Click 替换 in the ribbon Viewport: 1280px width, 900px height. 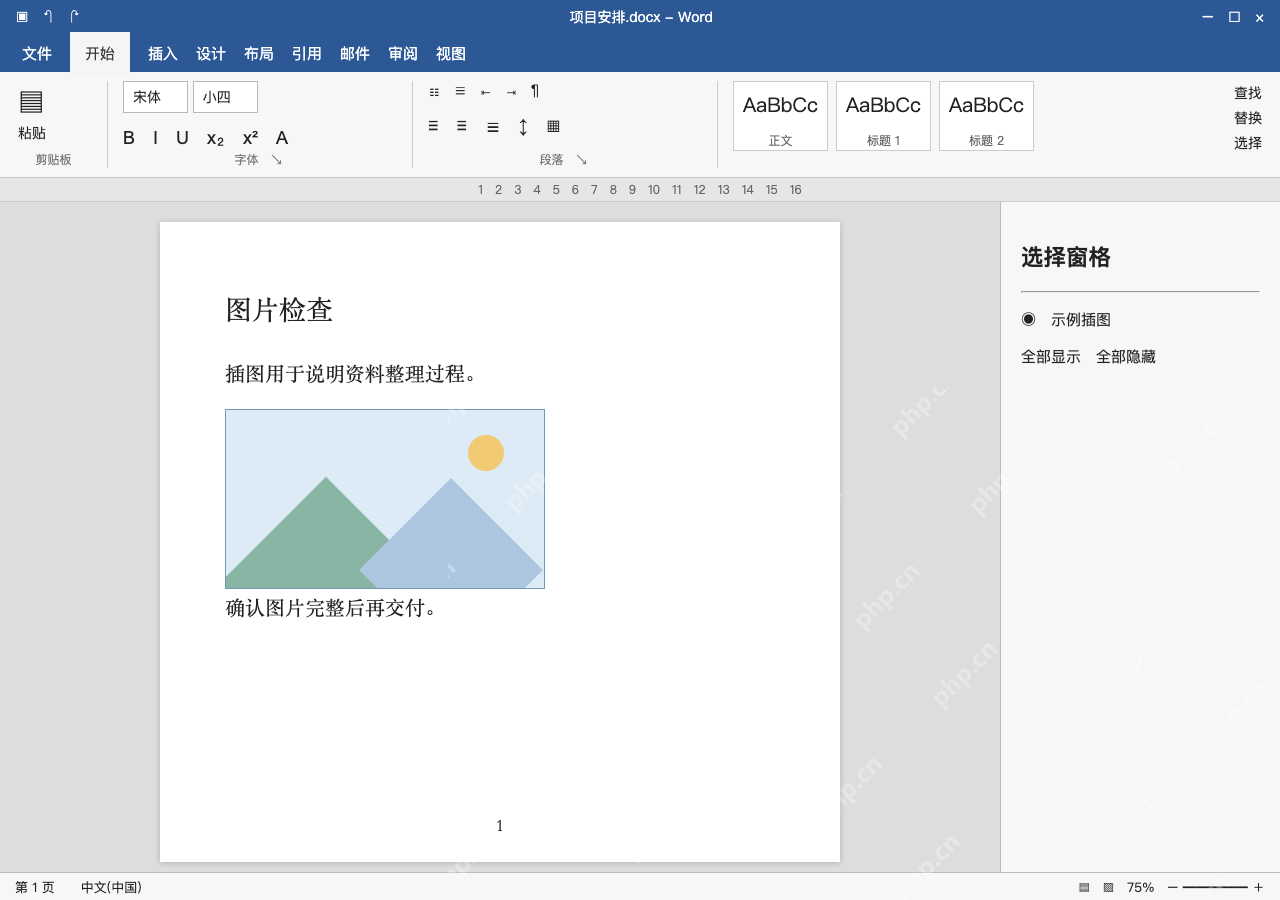pyautogui.click(x=1248, y=118)
